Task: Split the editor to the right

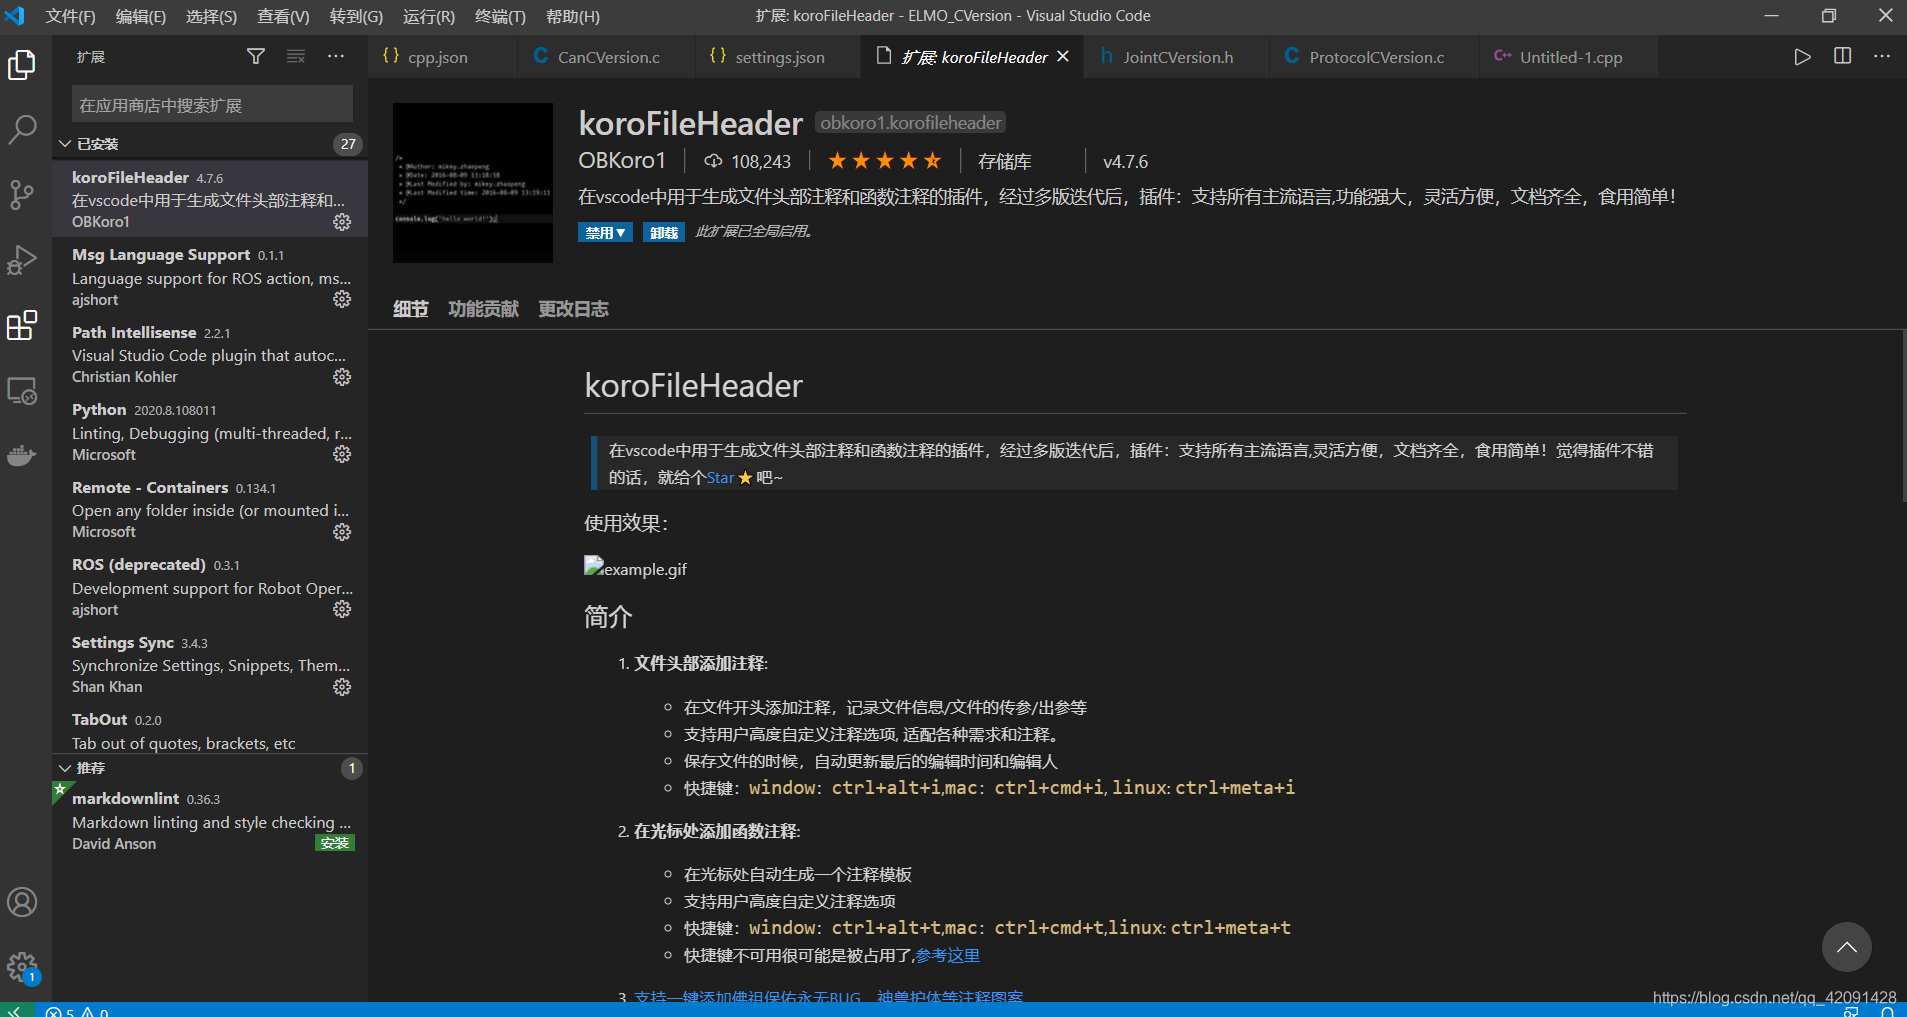Action: 1843,56
